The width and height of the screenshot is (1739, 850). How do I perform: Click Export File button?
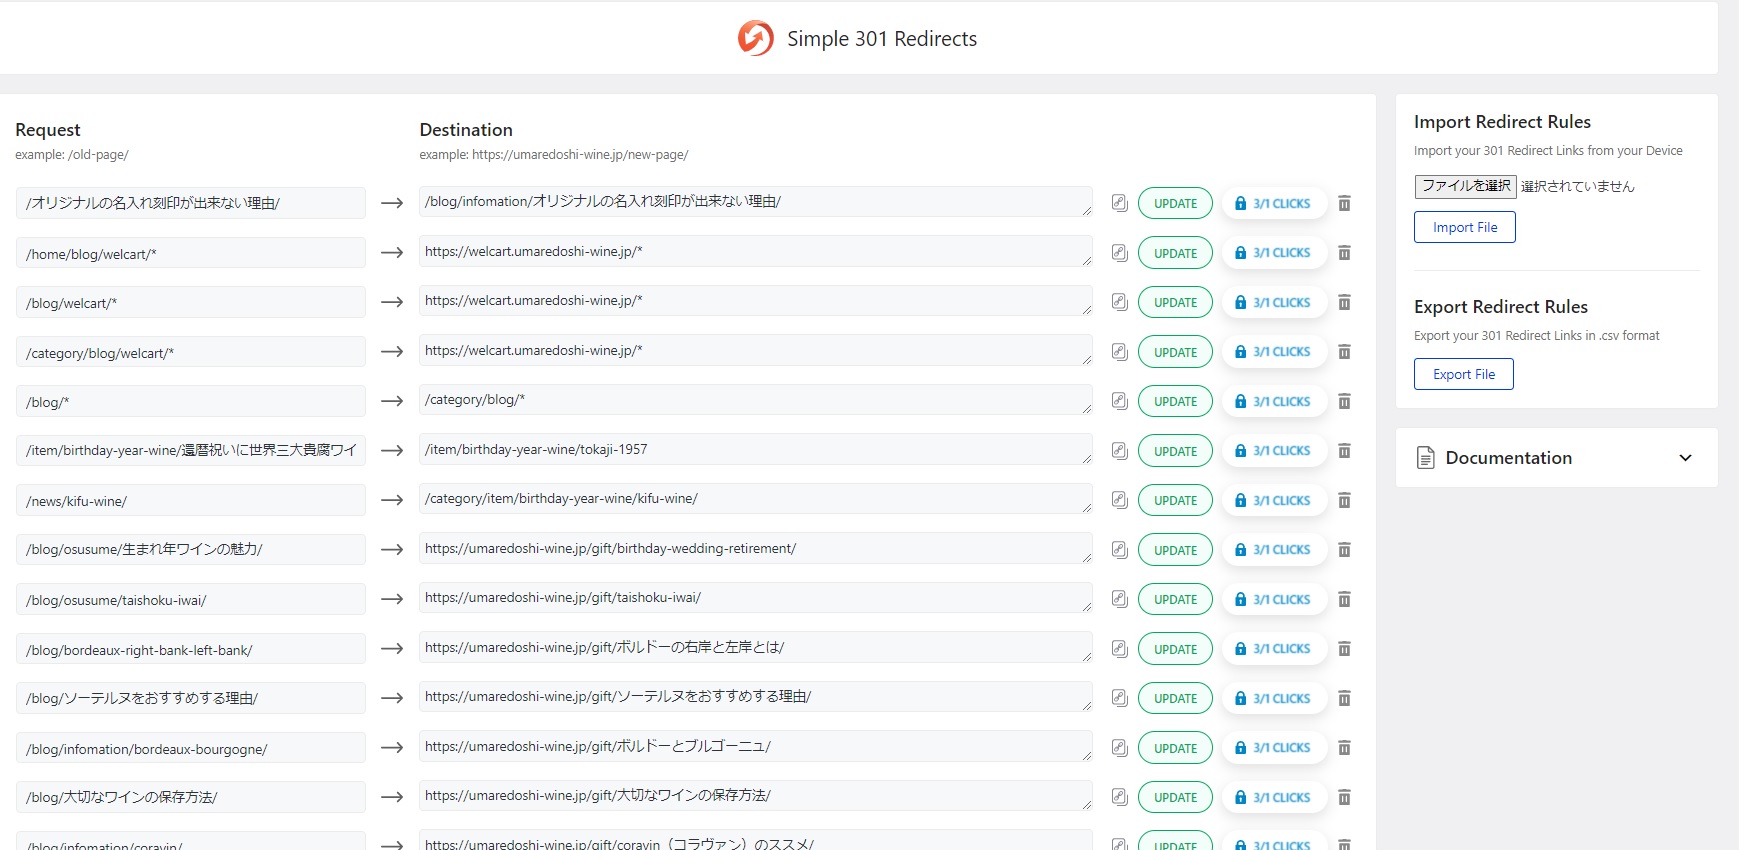1464,374
